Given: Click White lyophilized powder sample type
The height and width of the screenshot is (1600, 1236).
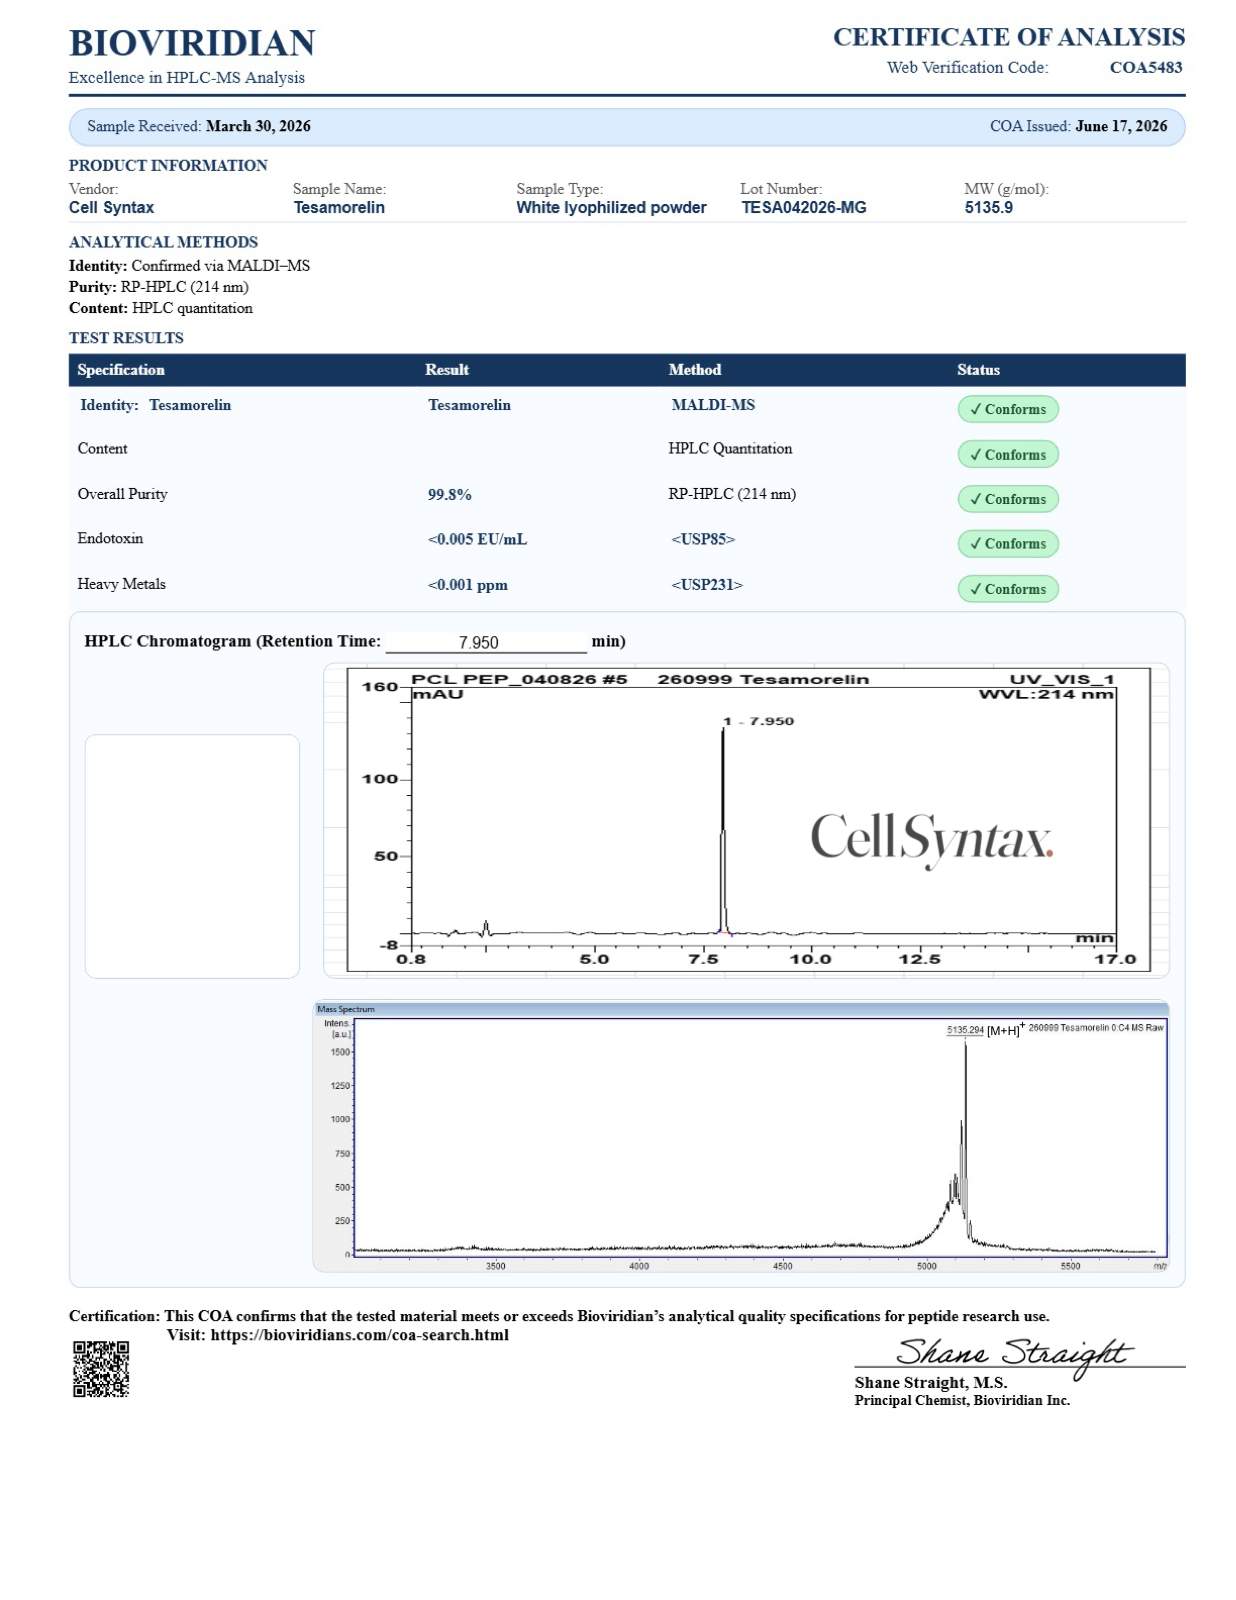Looking at the screenshot, I should [x=611, y=208].
